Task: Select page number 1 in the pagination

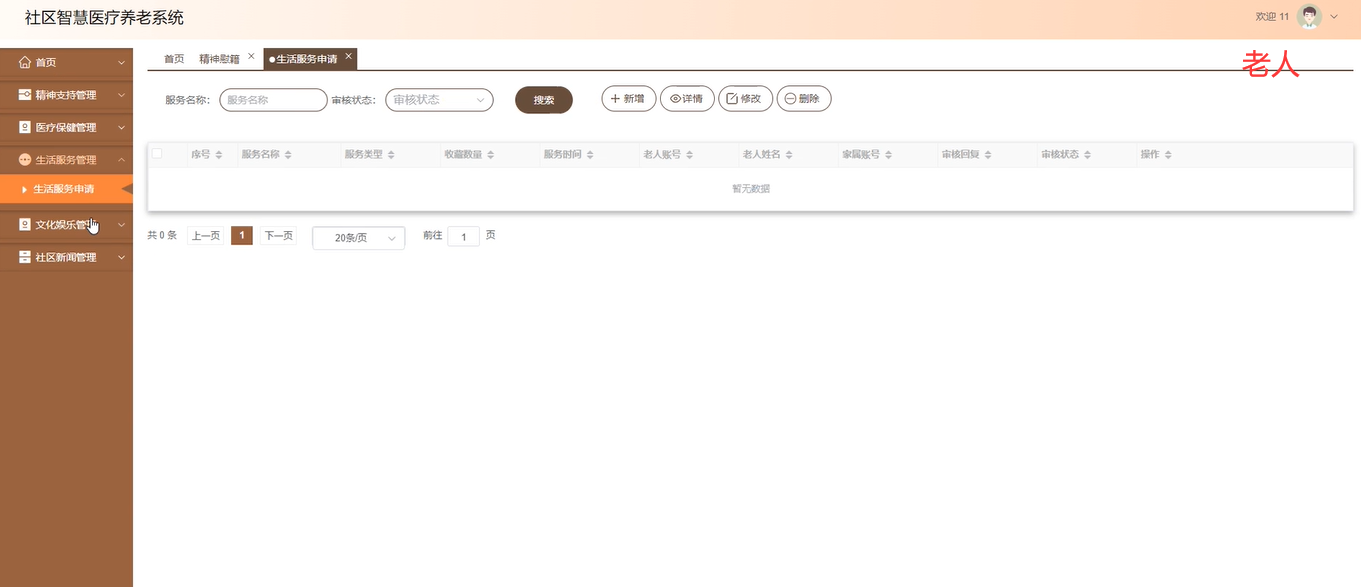Action: pyautogui.click(x=242, y=236)
